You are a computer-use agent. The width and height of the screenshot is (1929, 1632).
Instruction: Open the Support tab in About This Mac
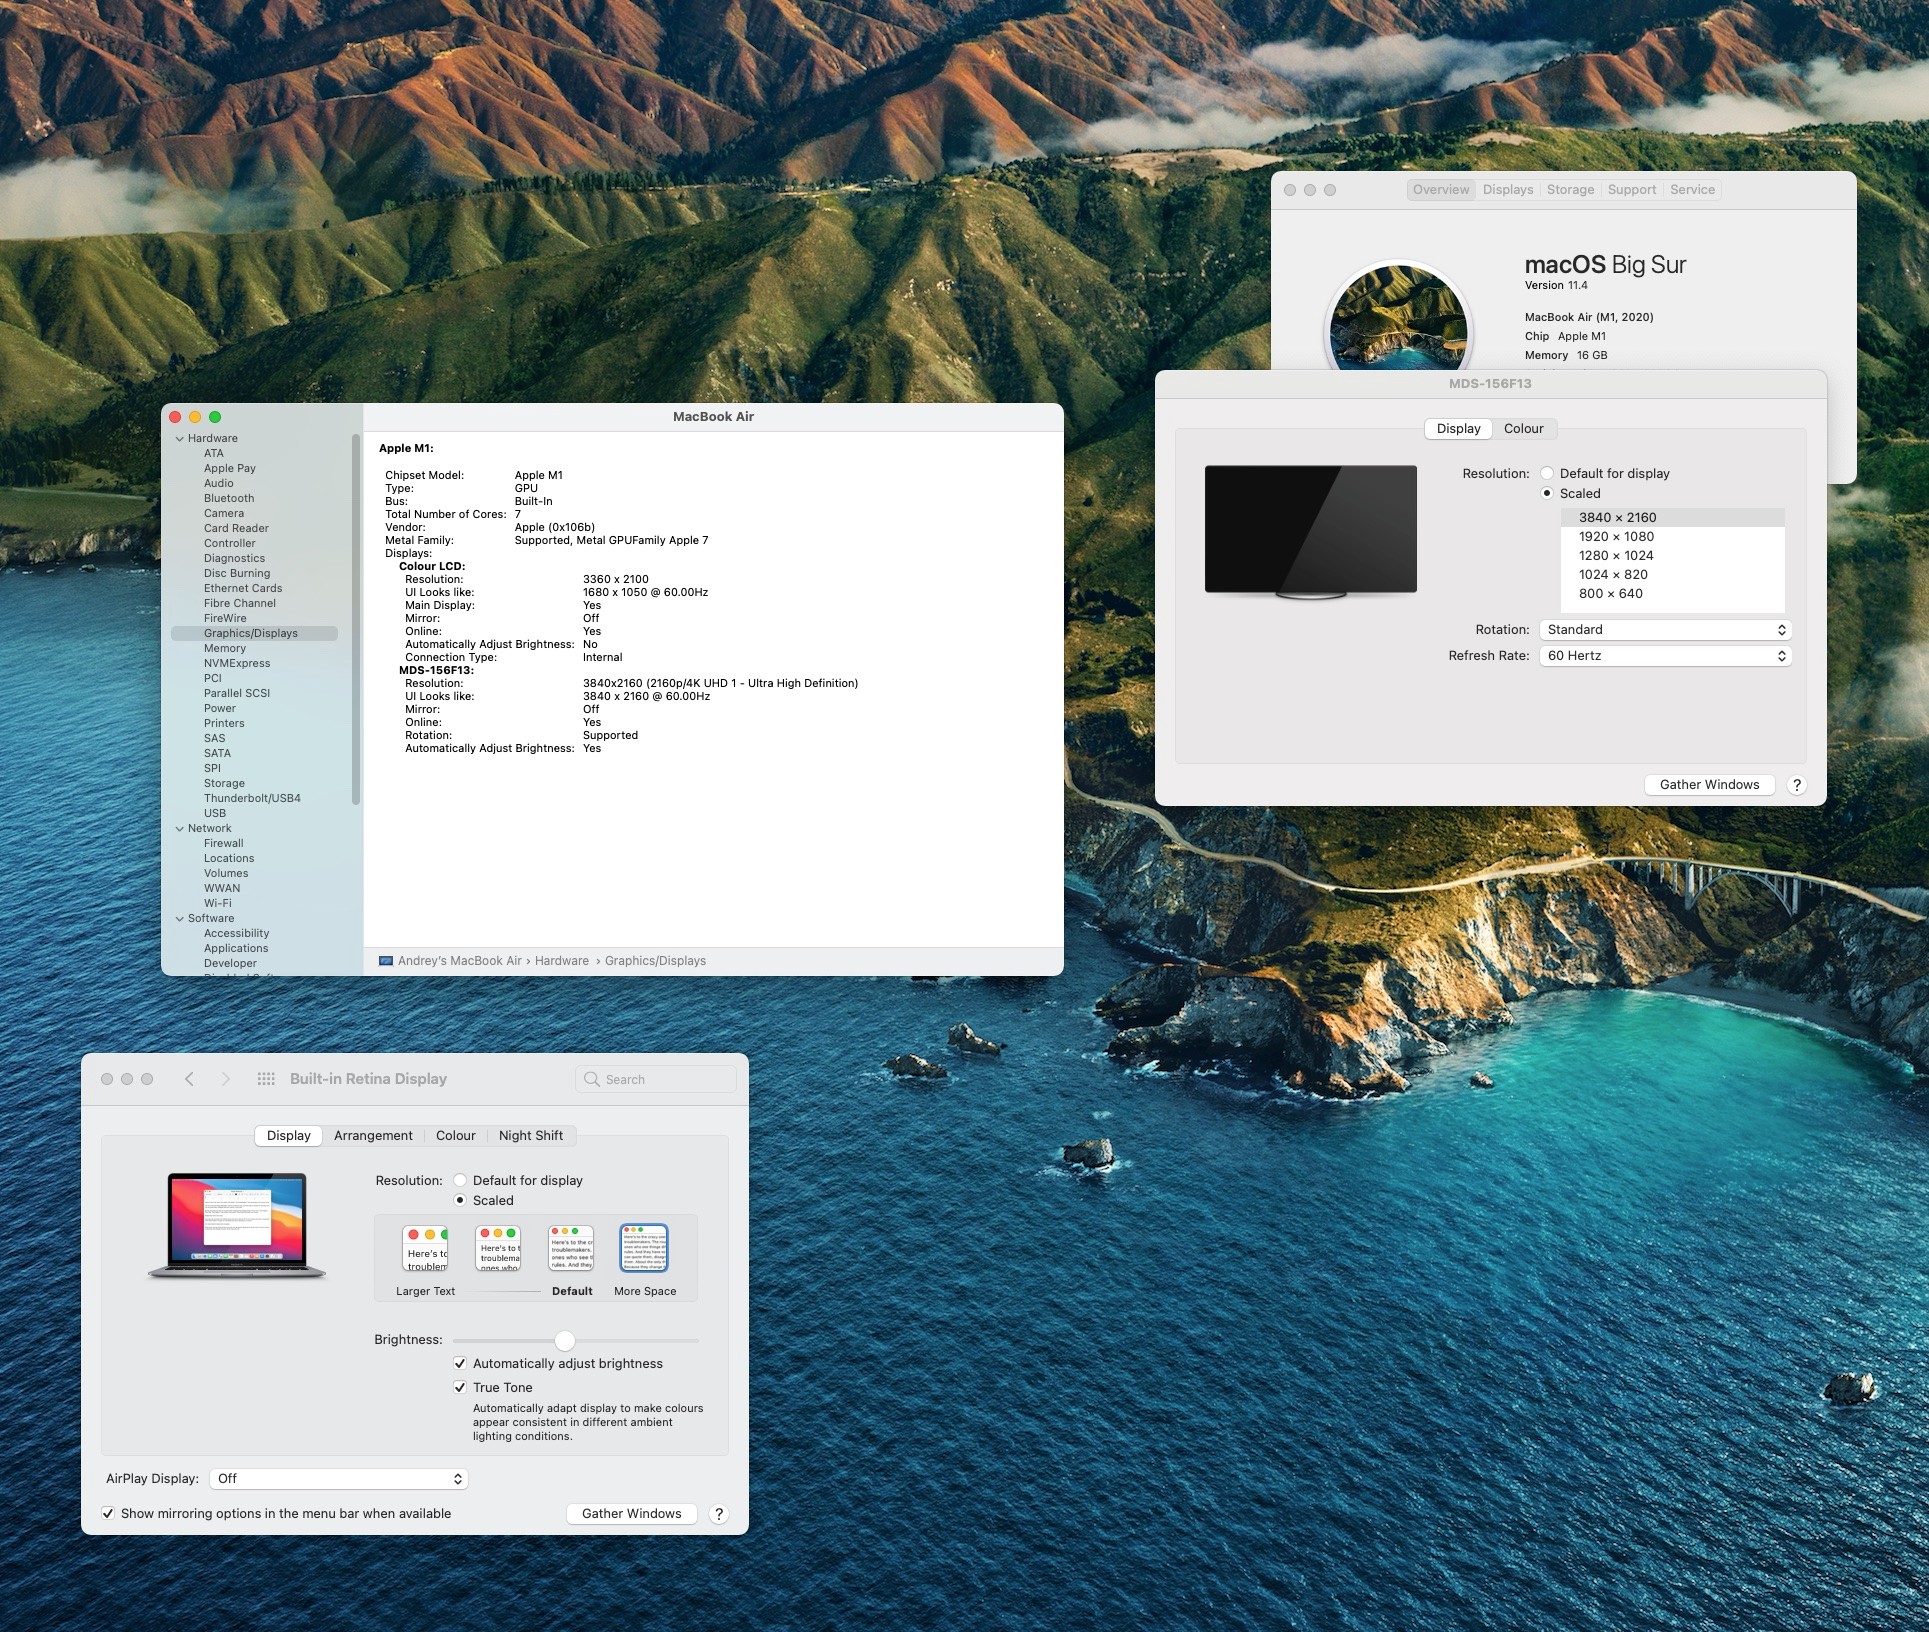pos(1632,189)
